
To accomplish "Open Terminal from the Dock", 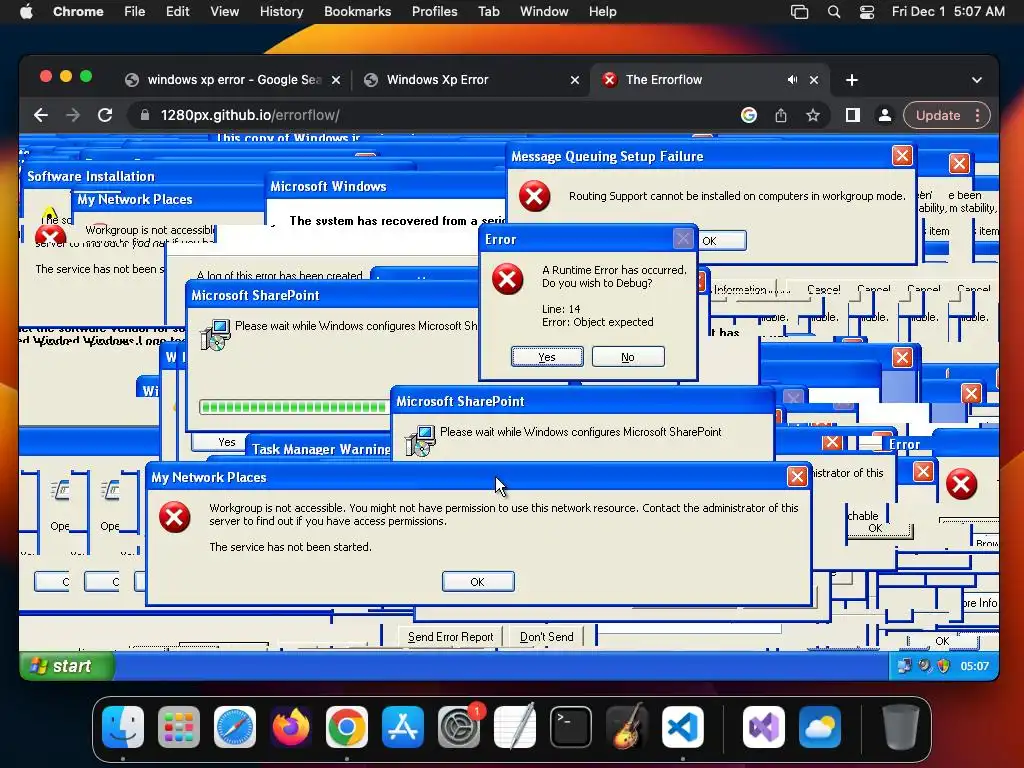I will click(571, 727).
